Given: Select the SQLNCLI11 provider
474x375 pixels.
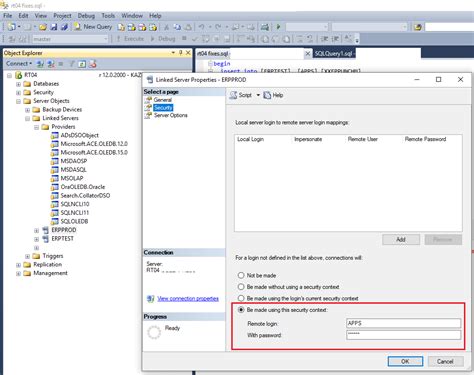Looking at the screenshot, I should click(x=75, y=212).
